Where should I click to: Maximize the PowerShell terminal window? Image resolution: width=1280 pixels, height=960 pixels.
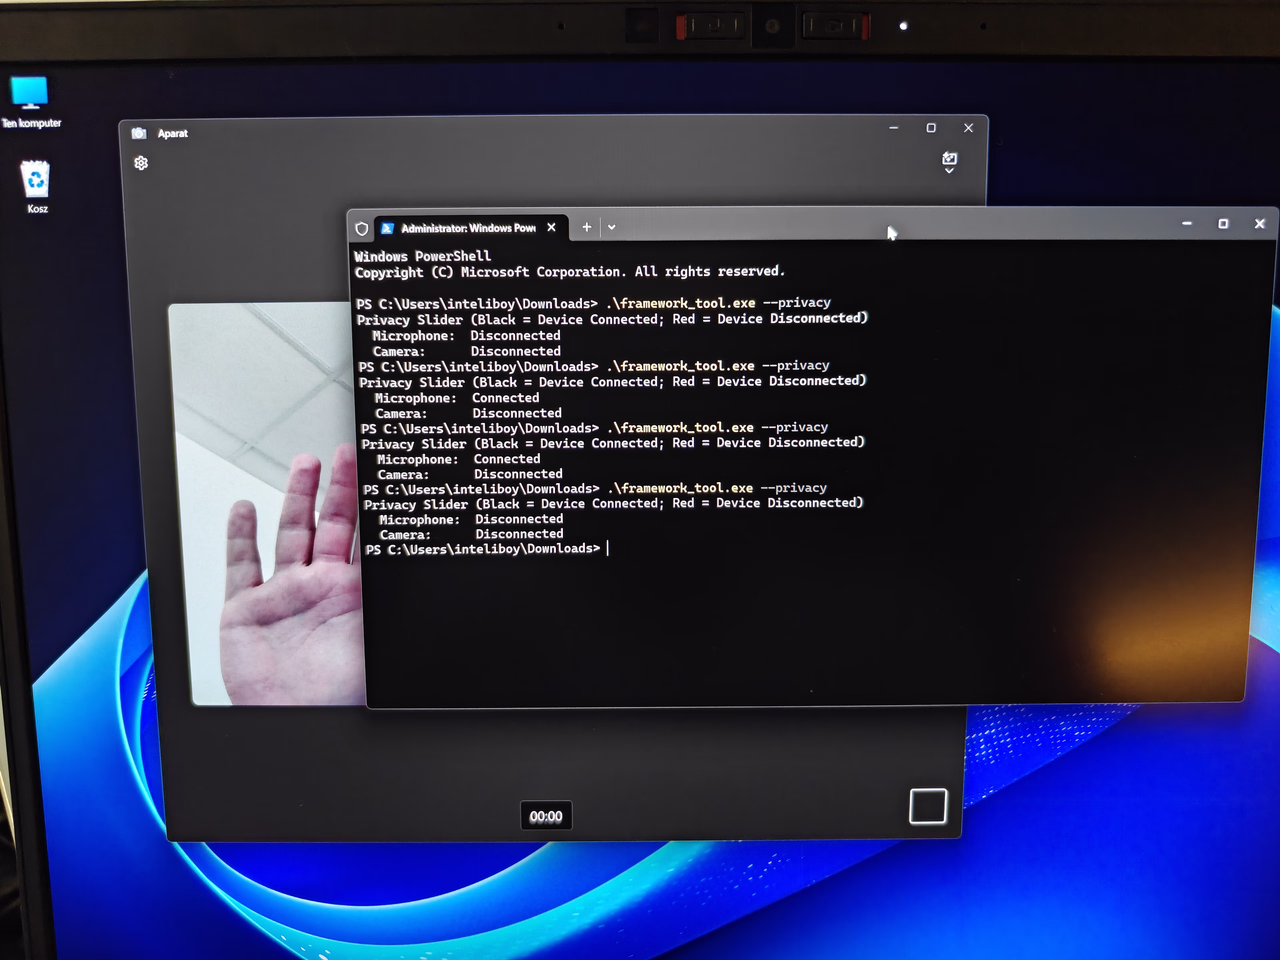click(1223, 223)
